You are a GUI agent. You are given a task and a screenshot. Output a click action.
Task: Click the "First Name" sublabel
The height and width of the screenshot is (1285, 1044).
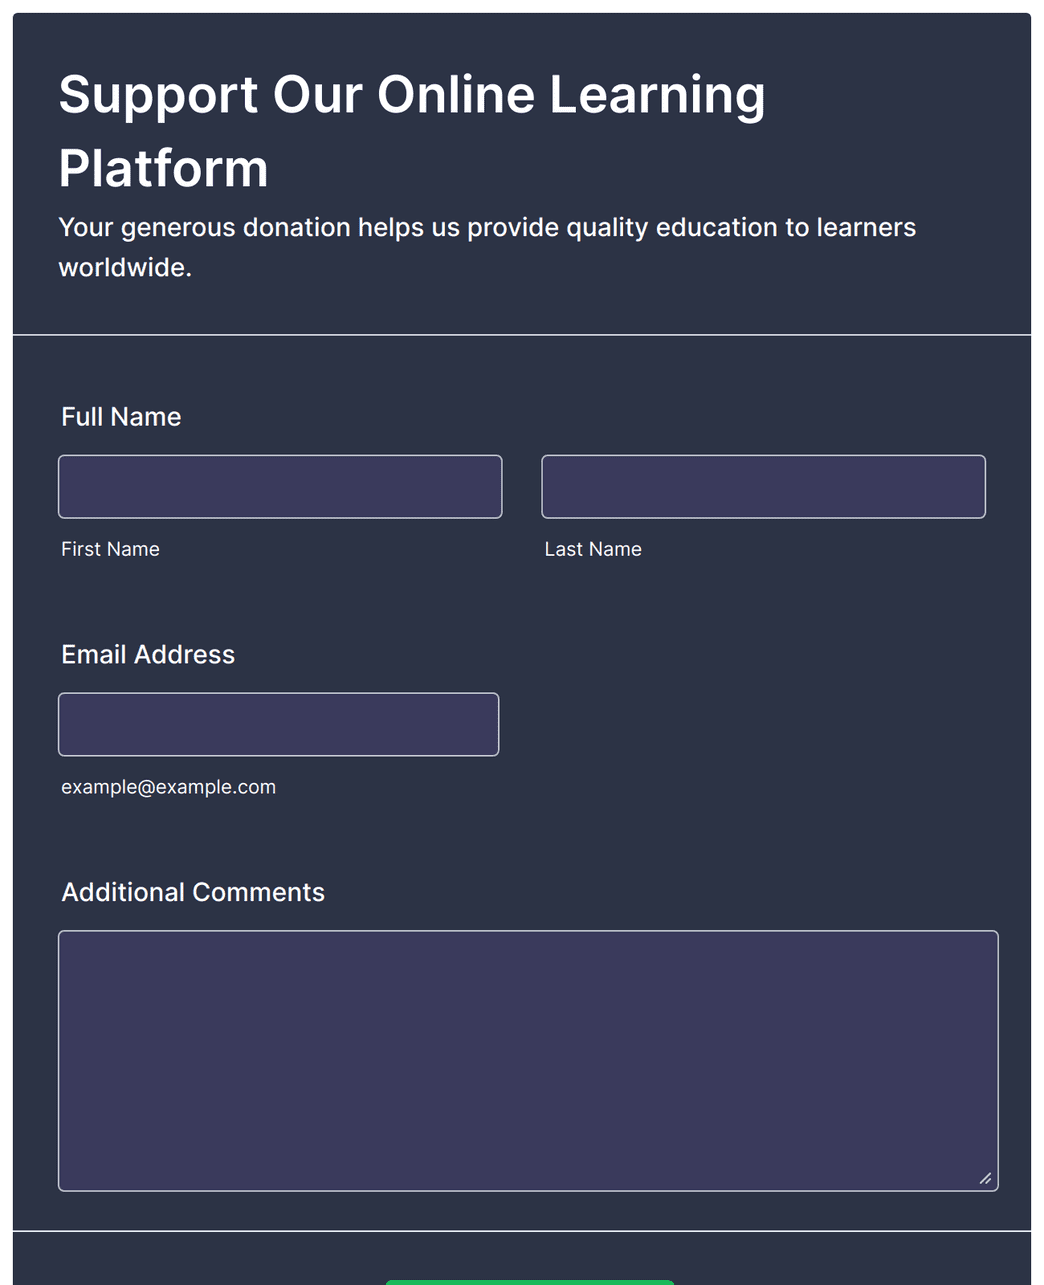click(110, 549)
